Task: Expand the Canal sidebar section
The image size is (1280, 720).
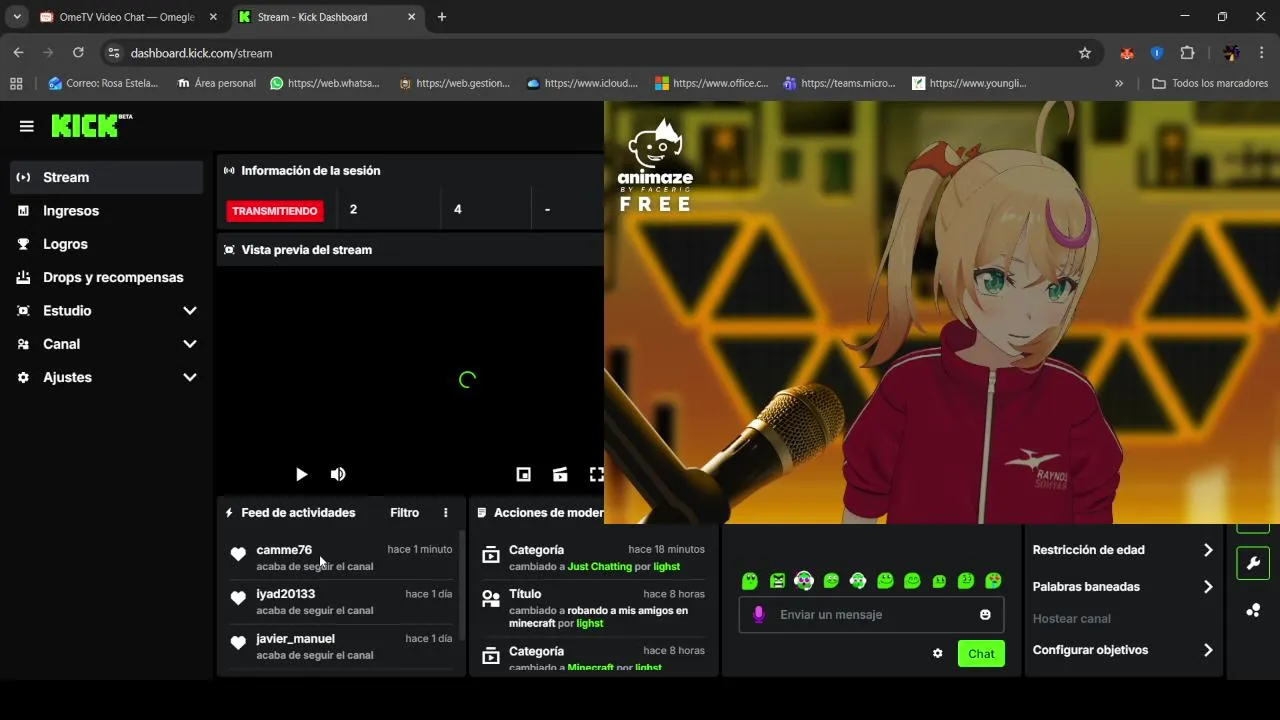Action: 190,344
